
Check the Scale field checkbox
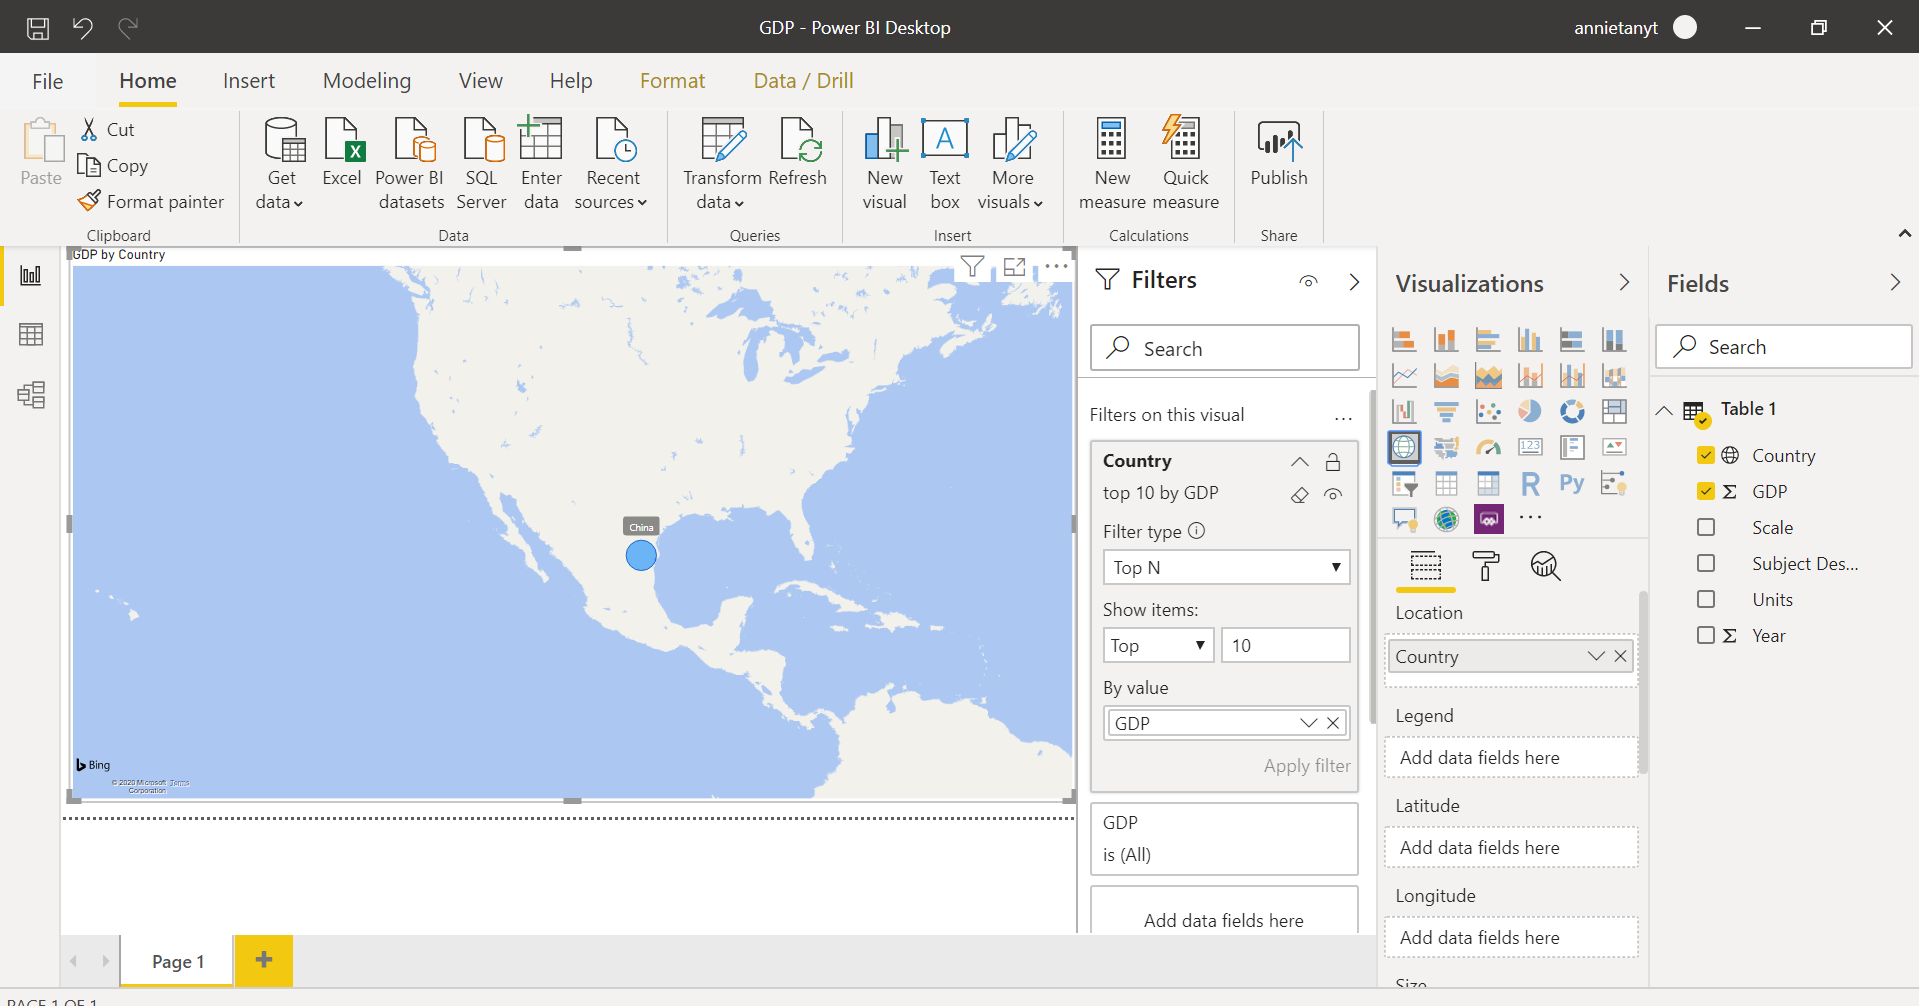(x=1706, y=527)
